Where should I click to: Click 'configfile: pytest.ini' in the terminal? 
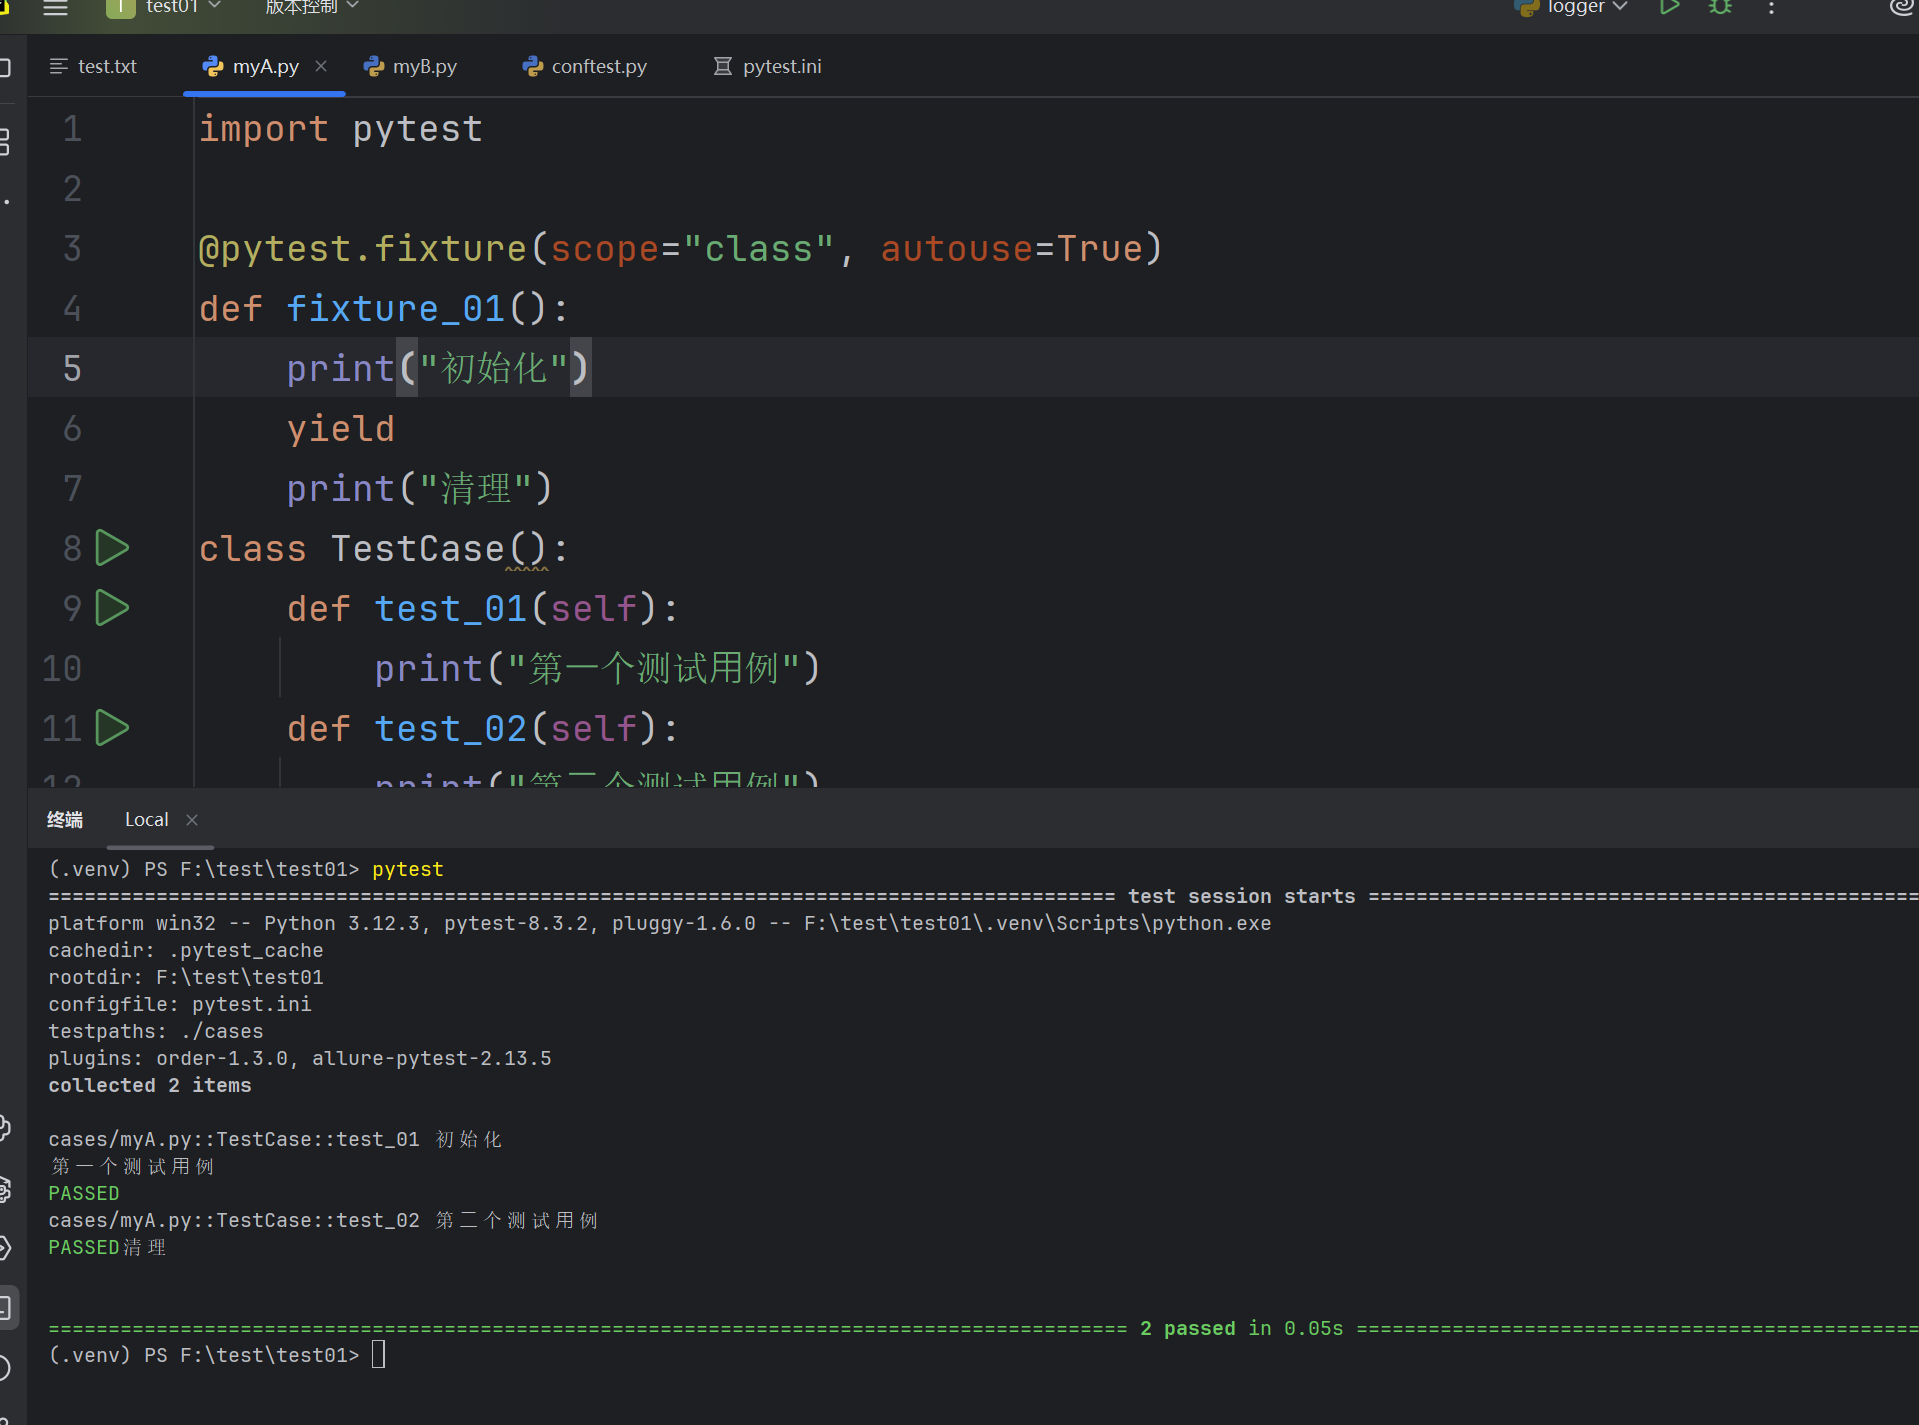[x=180, y=1004]
